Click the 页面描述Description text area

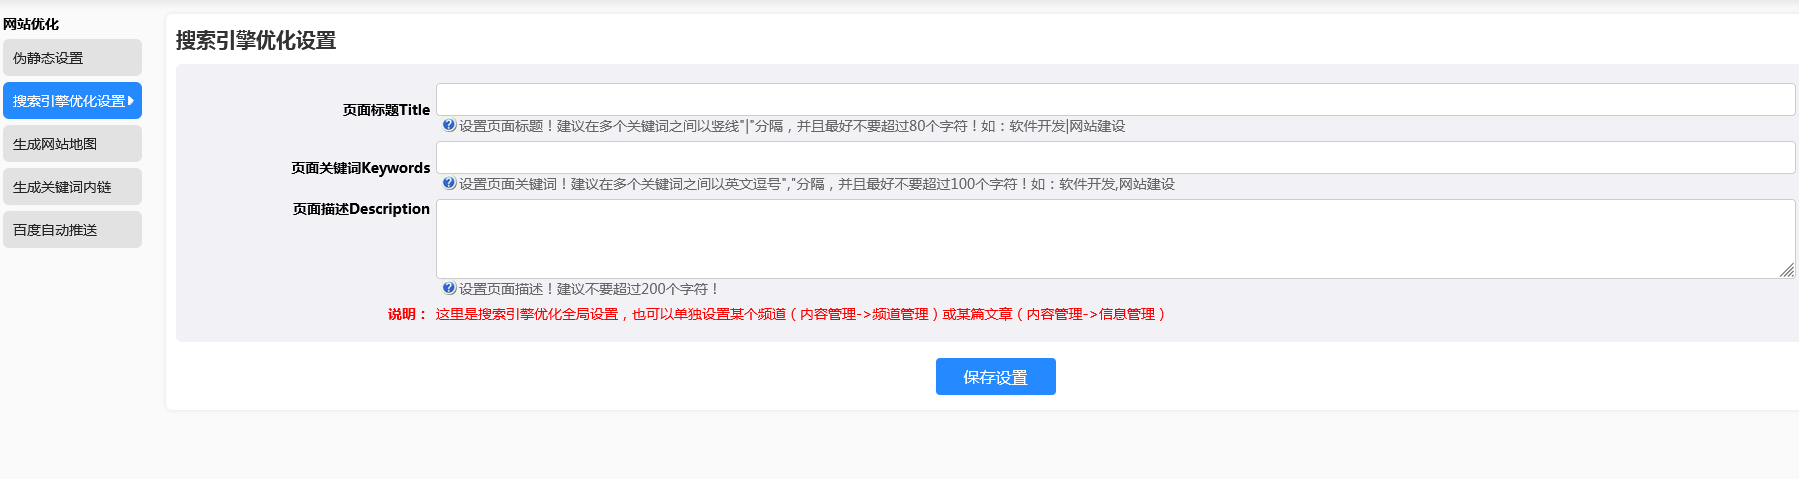1115,239
